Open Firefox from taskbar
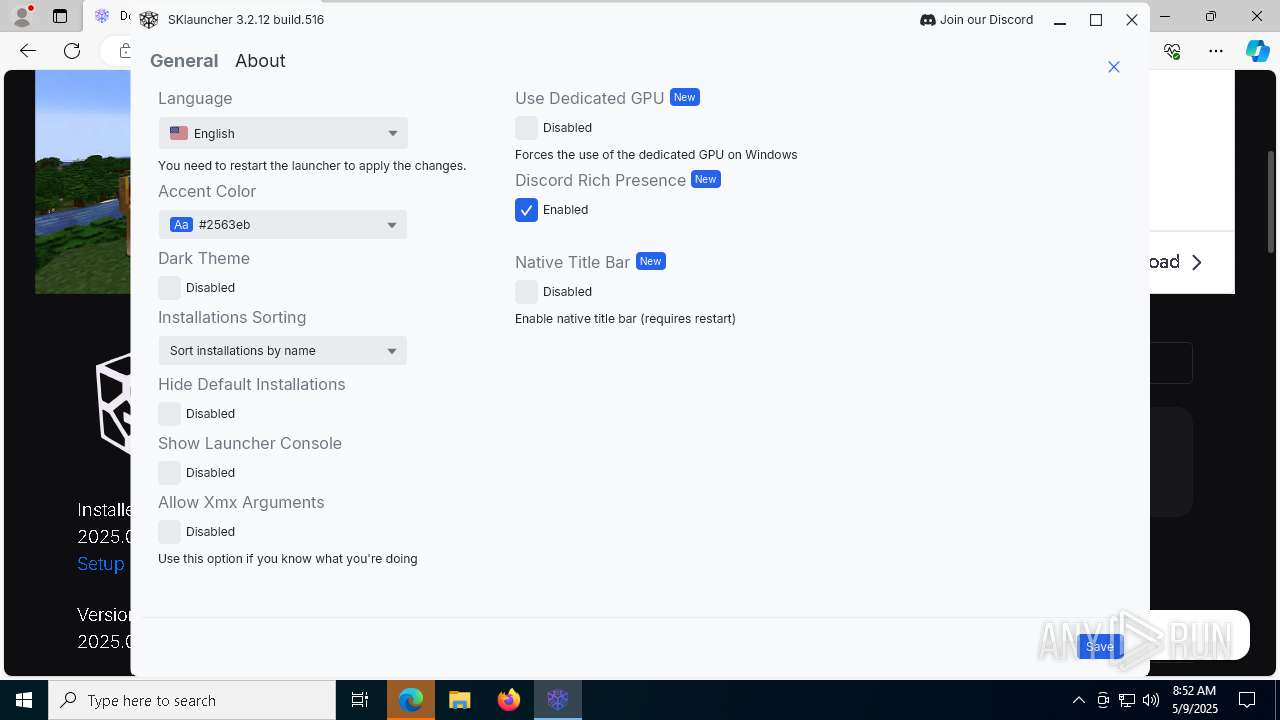The width and height of the screenshot is (1280, 720). 509,700
